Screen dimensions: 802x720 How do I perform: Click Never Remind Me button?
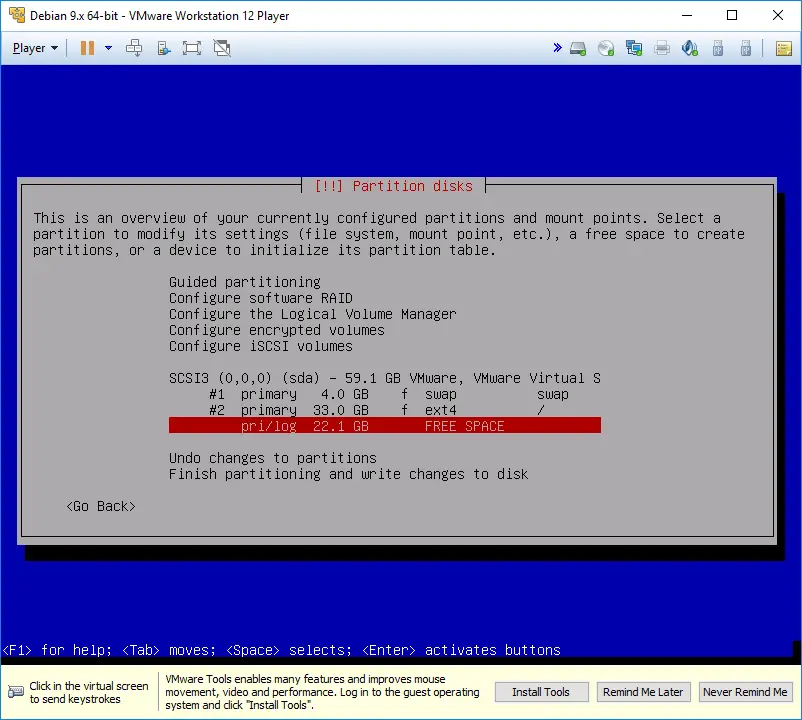745,692
